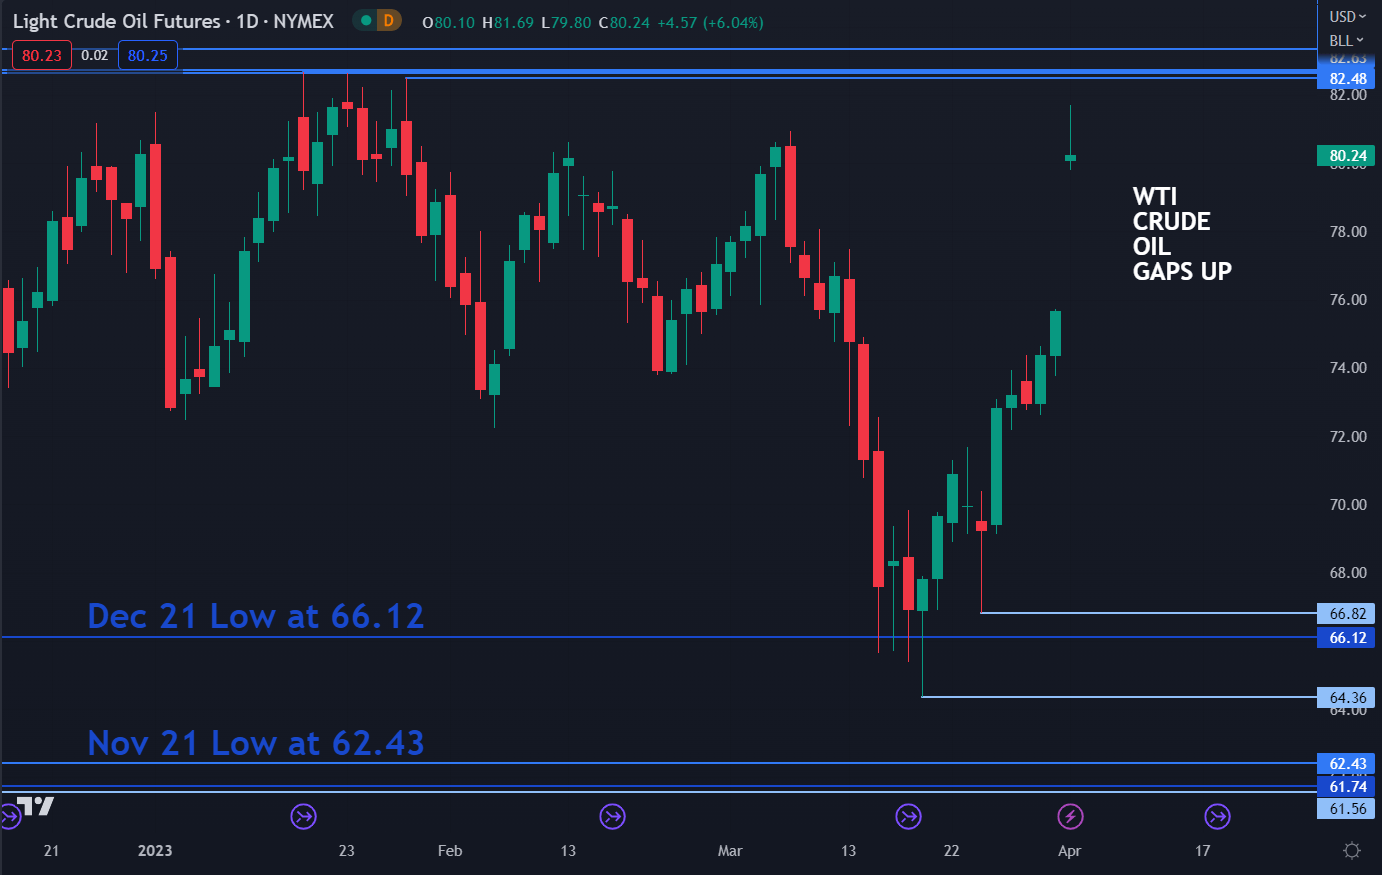Image resolution: width=1382 pixels, height=875 pixels.
Task: Open chart settings gear icon
Action: tap(1352, 851)
